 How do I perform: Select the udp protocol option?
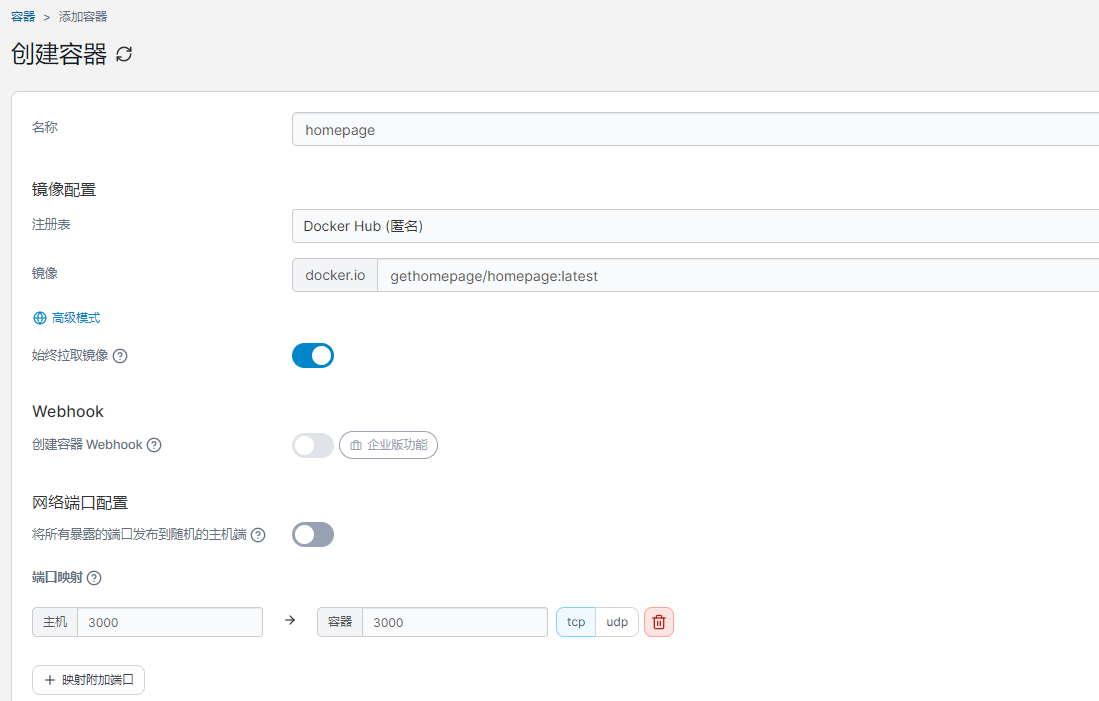617,622
